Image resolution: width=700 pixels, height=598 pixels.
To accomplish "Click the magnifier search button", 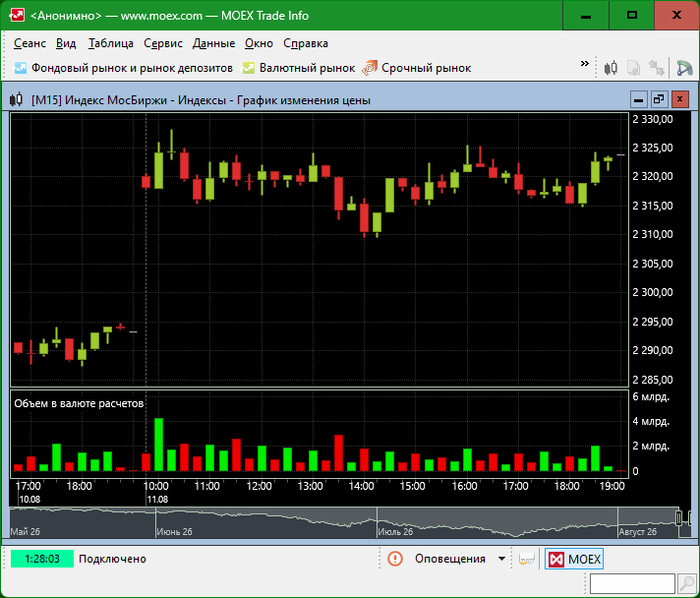I will point(686,583).
